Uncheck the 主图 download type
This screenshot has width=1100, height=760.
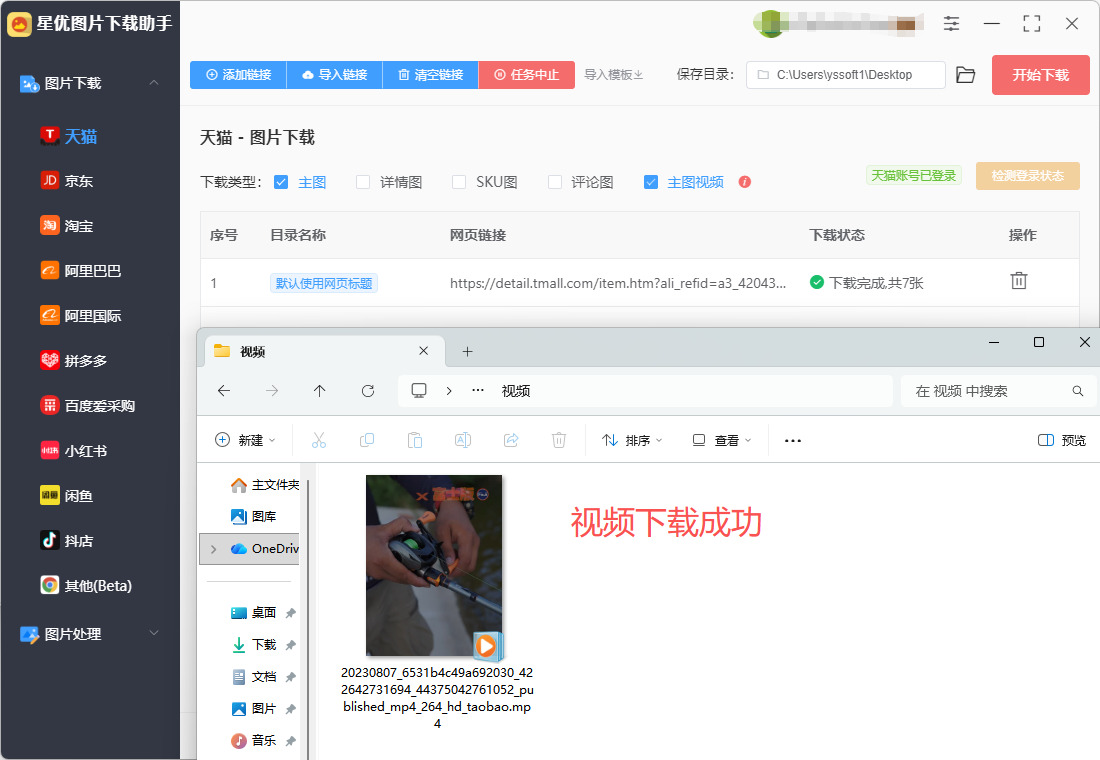tap(281, 182)
